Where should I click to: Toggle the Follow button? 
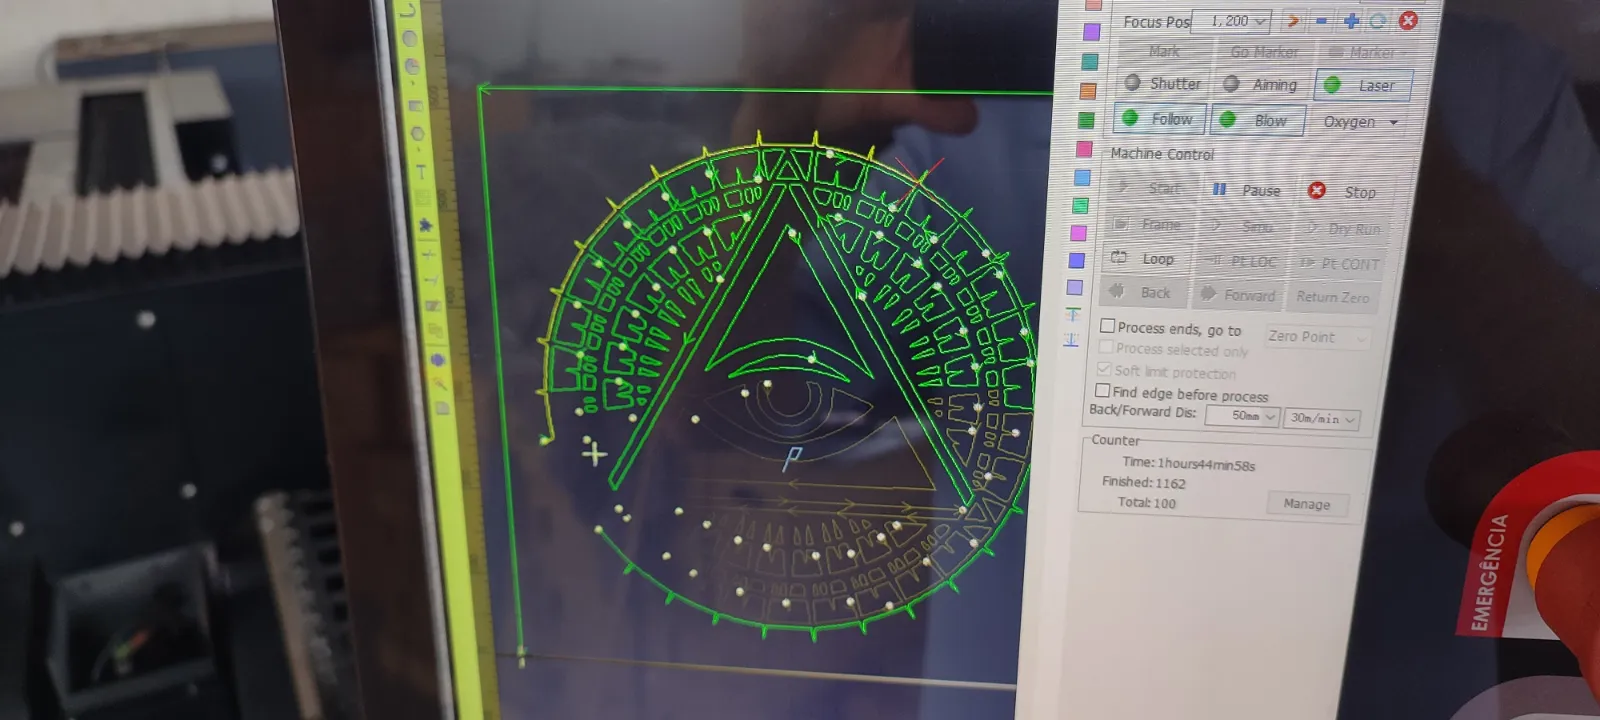coord(1160,118)
